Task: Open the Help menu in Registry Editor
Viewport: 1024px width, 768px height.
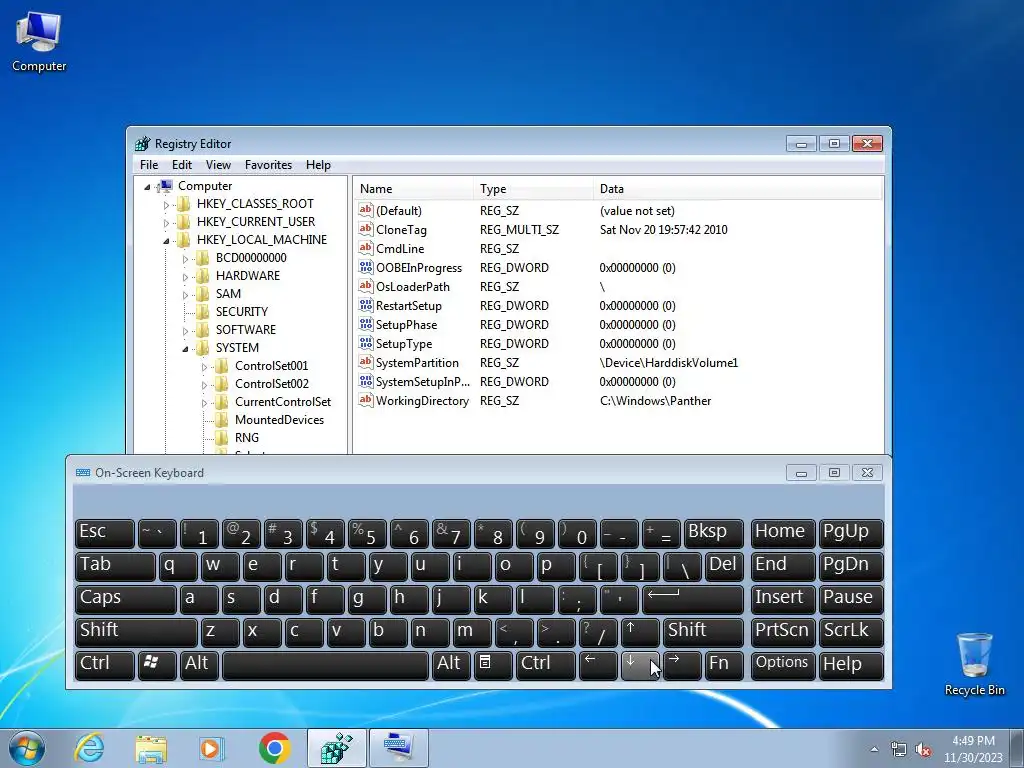Action: (x=318, y=165)
